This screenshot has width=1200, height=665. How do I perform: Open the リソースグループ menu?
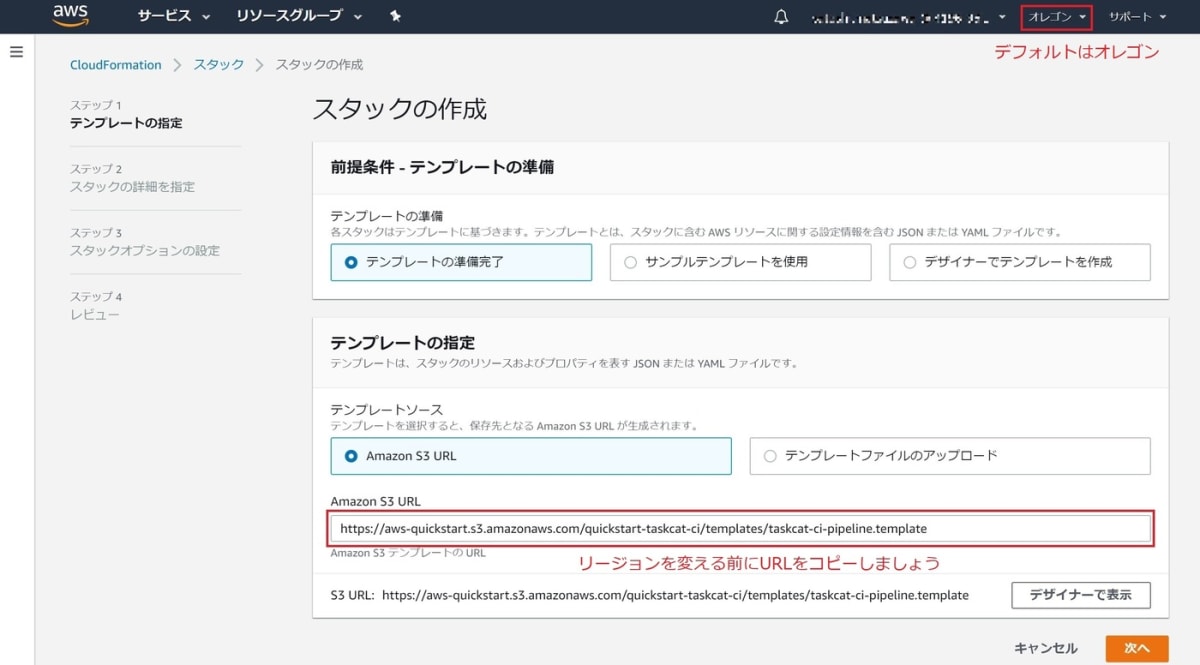pos(299,16)
